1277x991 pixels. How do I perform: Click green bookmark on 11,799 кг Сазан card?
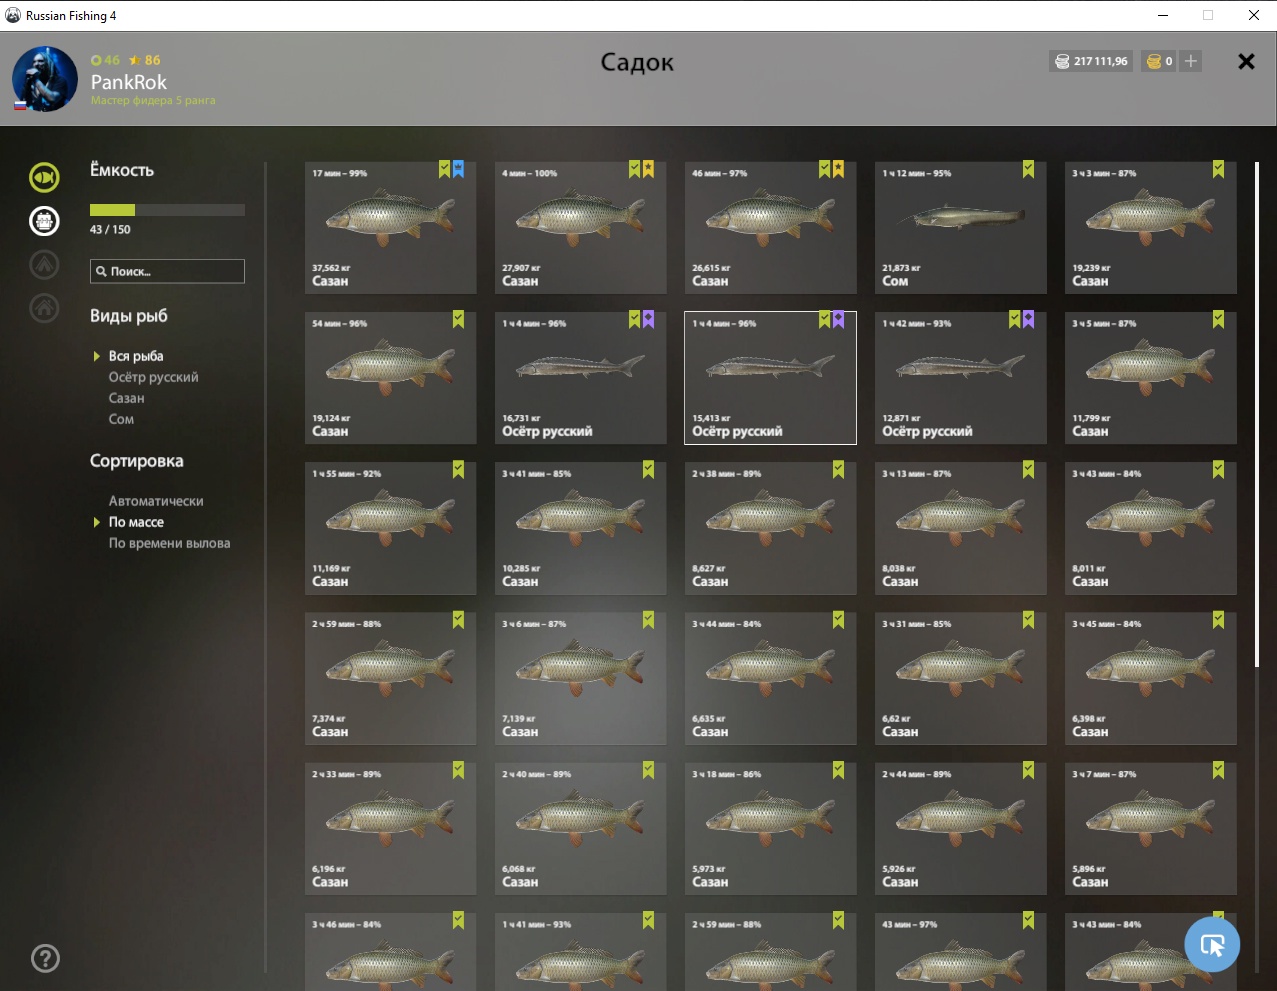(x=1218, y=320)
